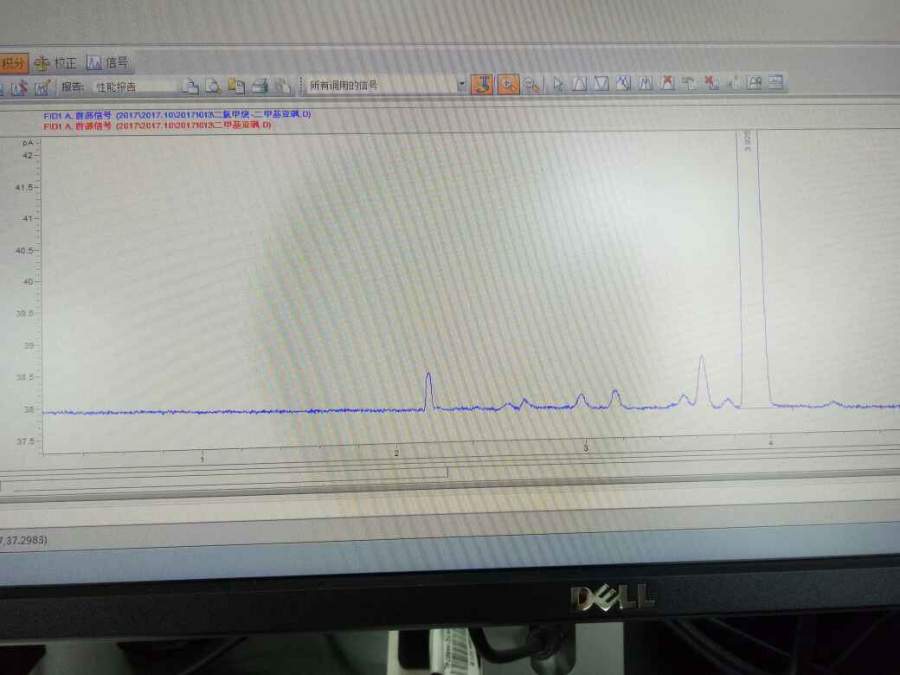Select the delete peak red X tool
This screenshot has width=900, height=675.
click(667, 83)
